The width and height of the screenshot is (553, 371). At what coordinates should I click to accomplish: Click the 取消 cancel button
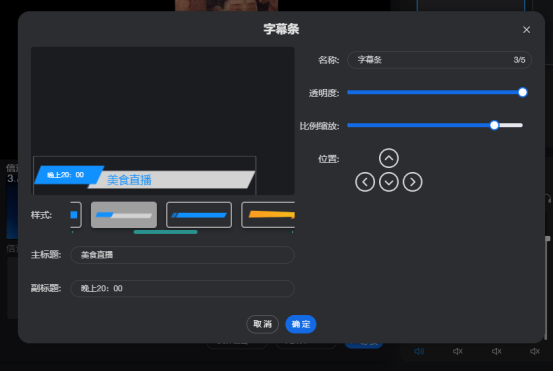point(262,324)
